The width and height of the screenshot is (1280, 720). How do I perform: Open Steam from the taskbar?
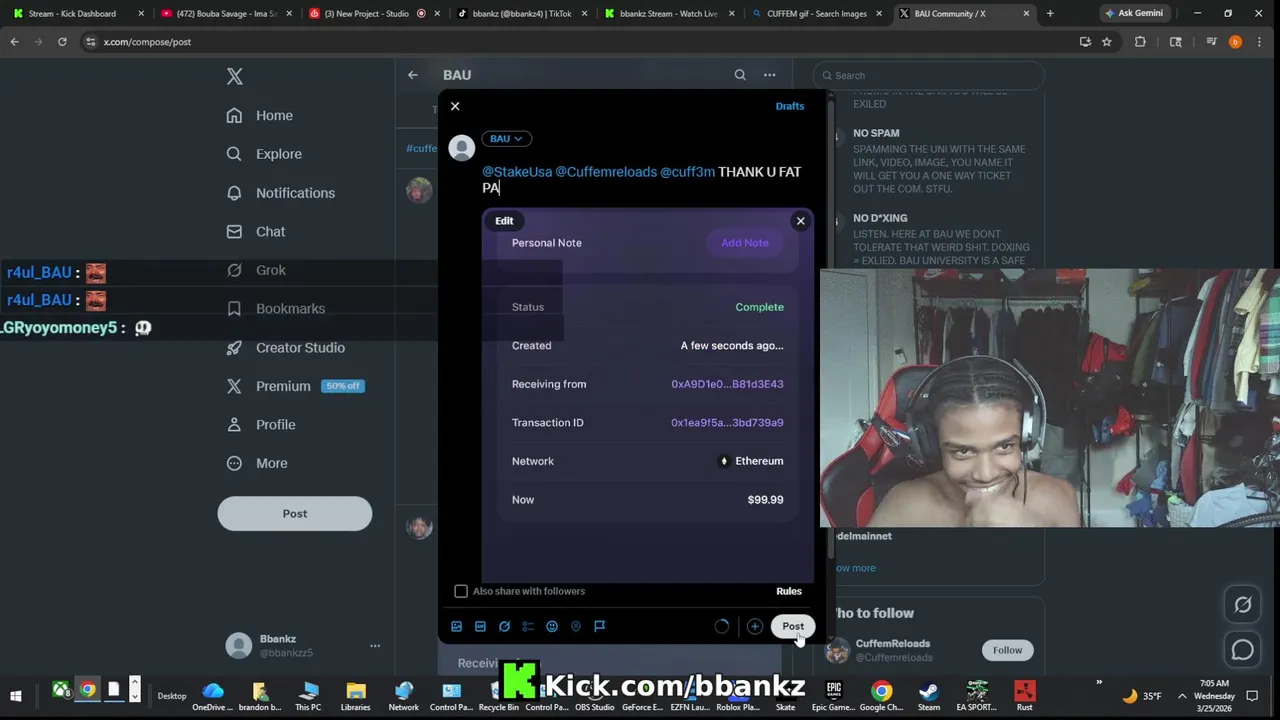point(929,695)
